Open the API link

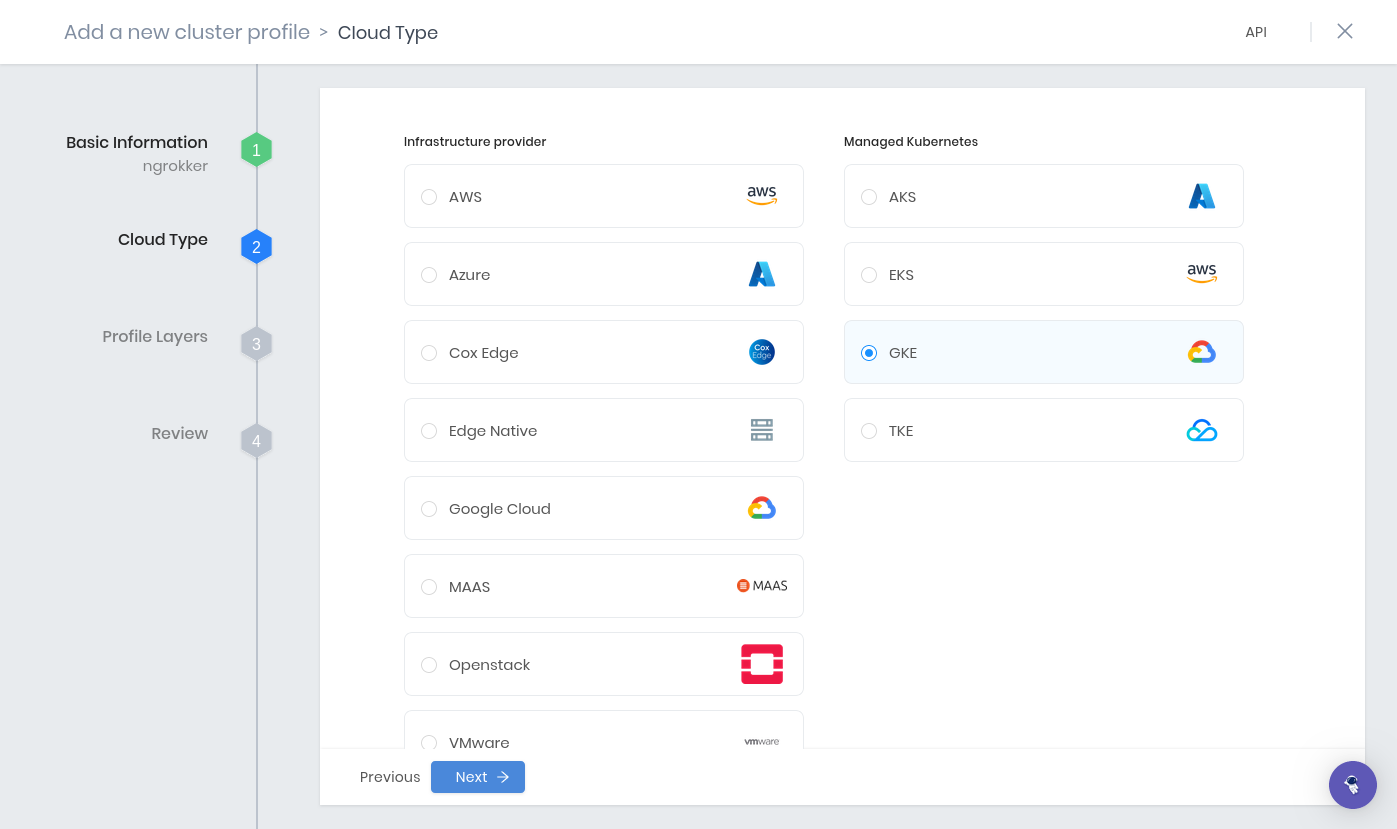[1256, 31]
